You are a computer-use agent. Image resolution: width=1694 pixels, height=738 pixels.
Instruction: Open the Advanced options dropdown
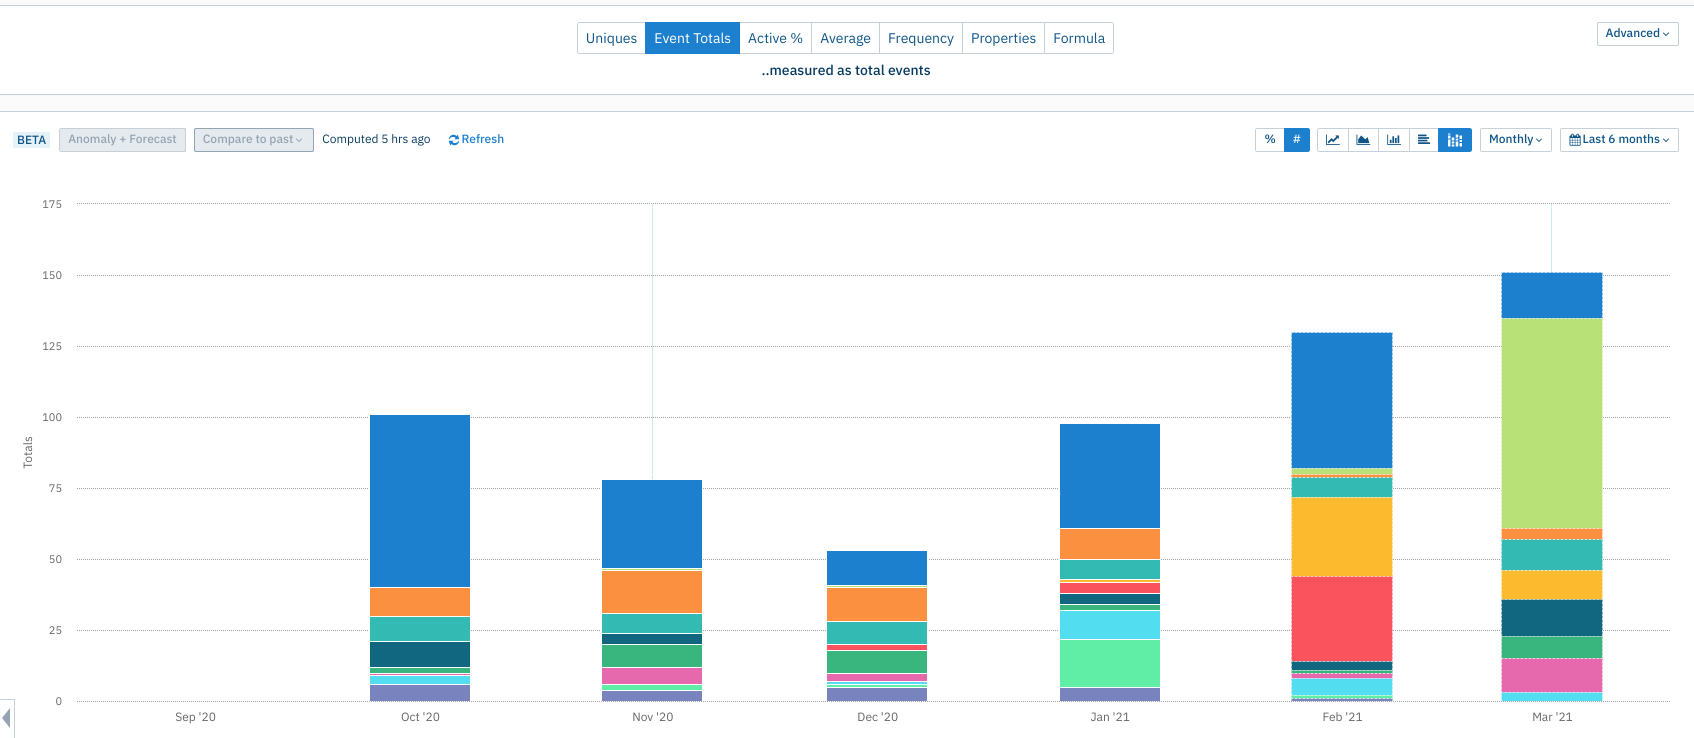(1638, 33)
